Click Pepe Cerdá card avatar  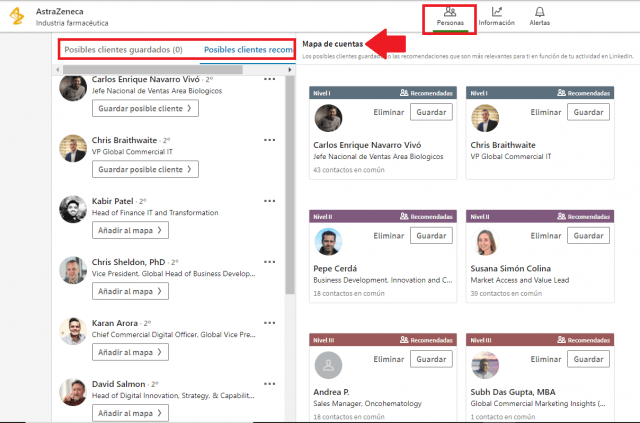coord(328,242)
